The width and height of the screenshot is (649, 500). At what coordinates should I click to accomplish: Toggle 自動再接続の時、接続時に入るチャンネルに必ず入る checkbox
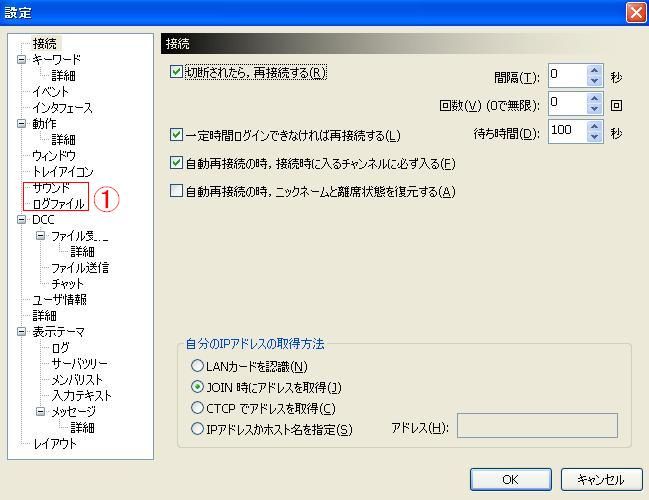(x=176, y=163)
